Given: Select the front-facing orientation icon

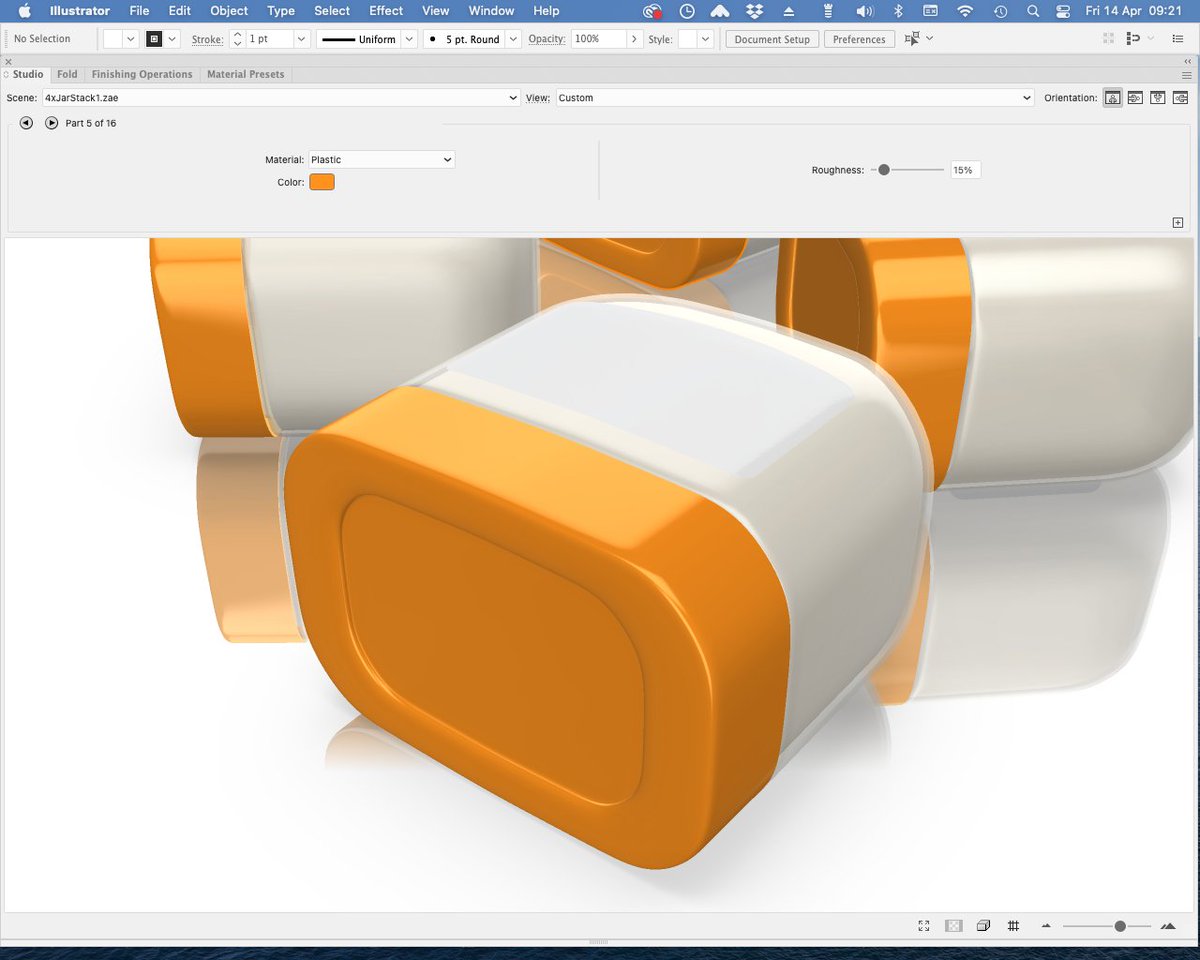Looking at the screenshot, I should click(1112, 97).
